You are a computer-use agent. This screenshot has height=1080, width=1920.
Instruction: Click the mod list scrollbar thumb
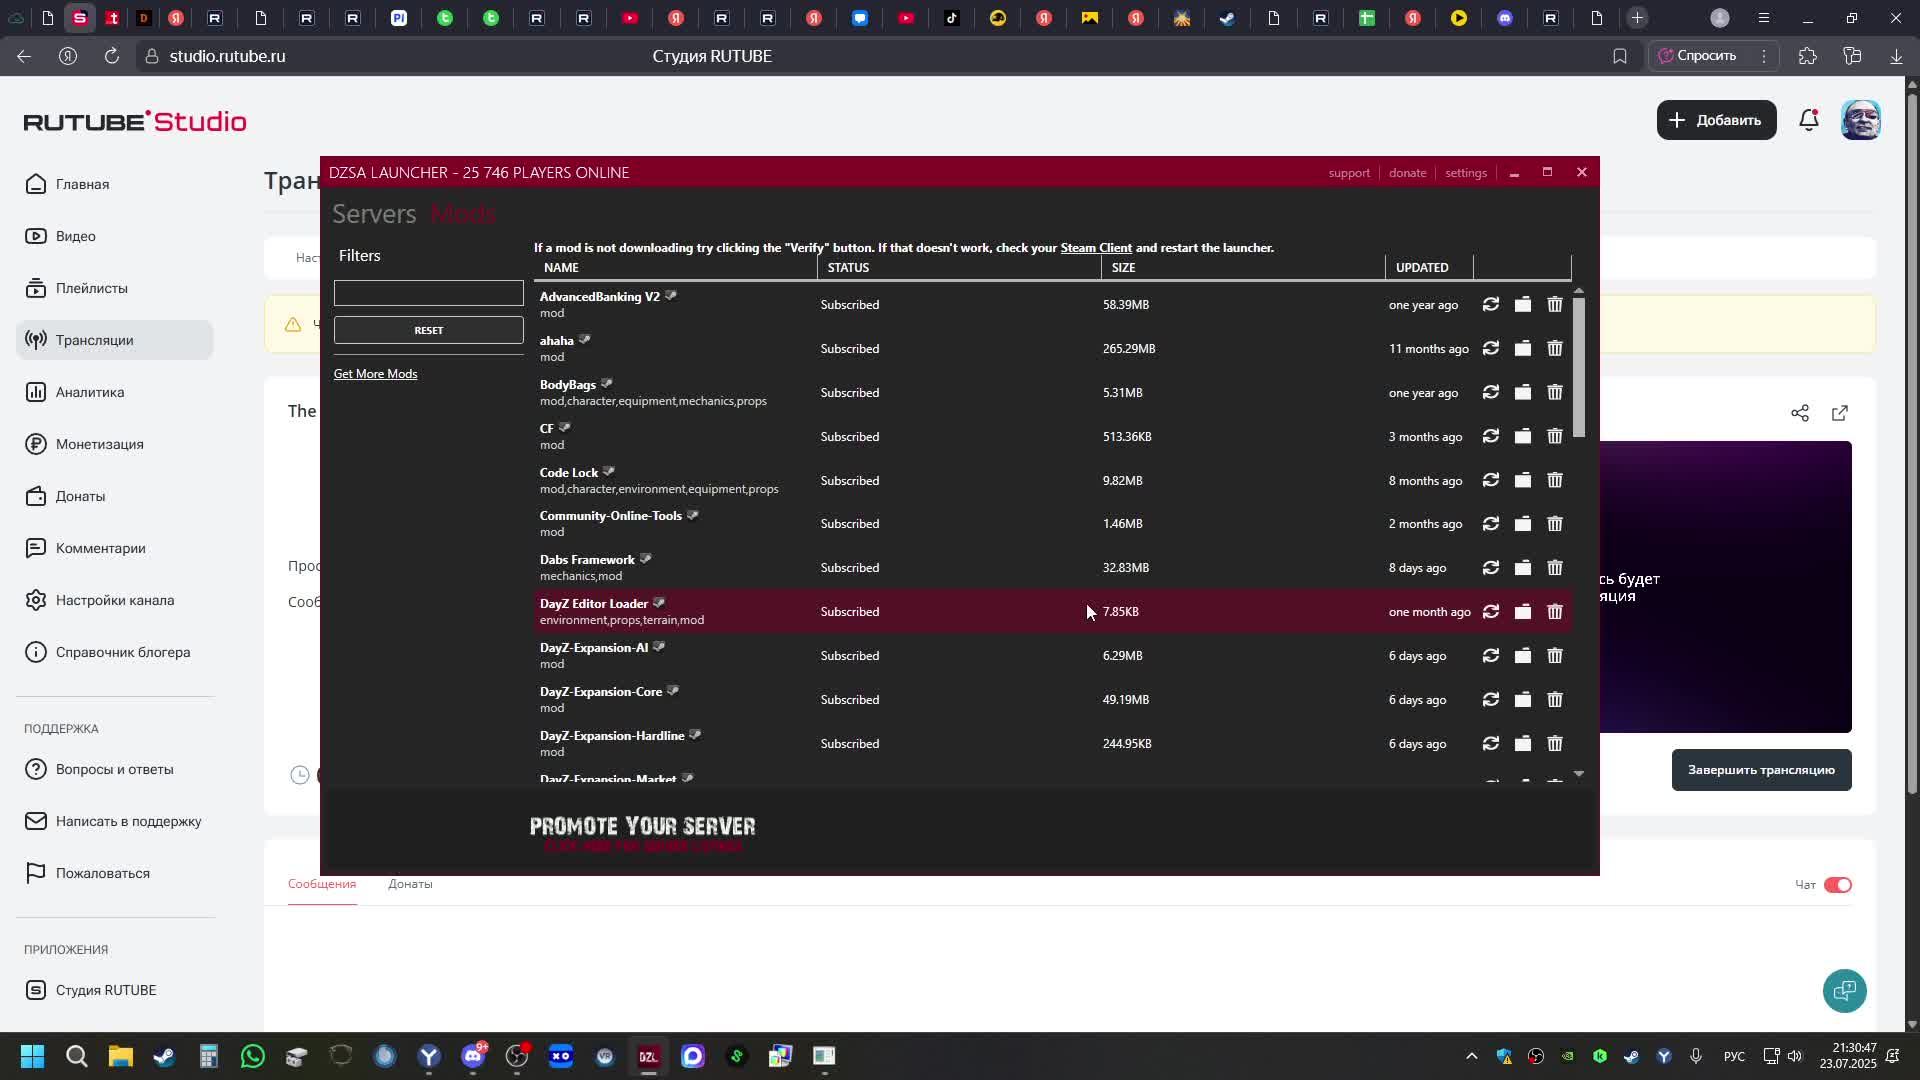[1579, 367]
